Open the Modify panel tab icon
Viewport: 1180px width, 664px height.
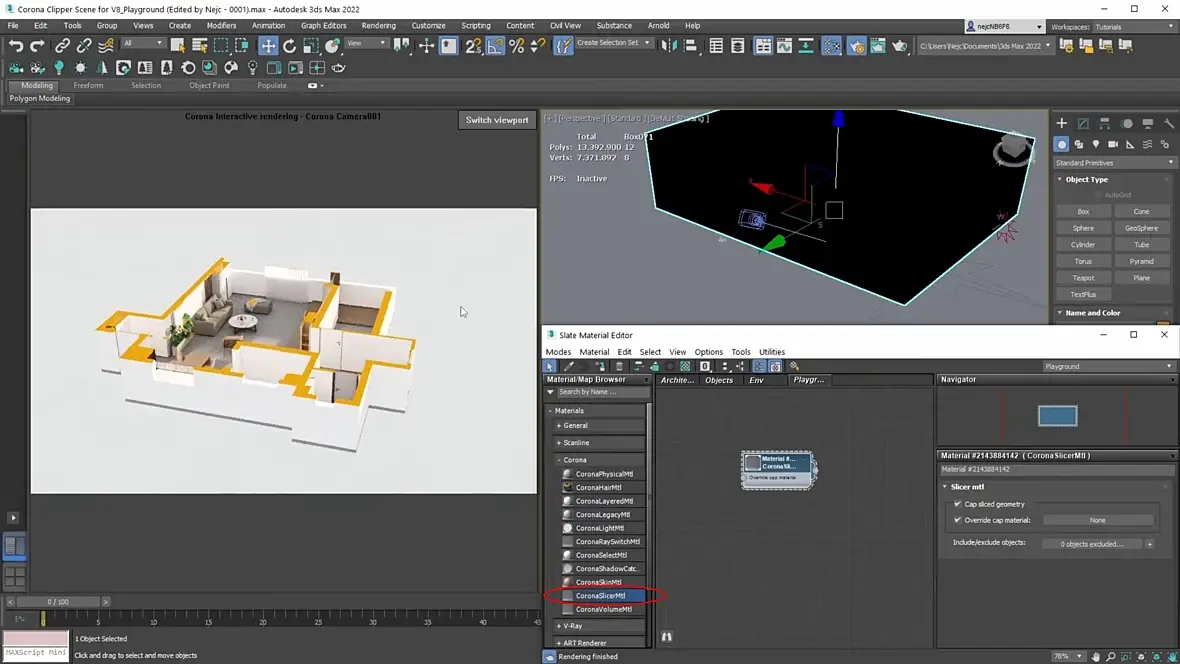[x=1083, y=124]
